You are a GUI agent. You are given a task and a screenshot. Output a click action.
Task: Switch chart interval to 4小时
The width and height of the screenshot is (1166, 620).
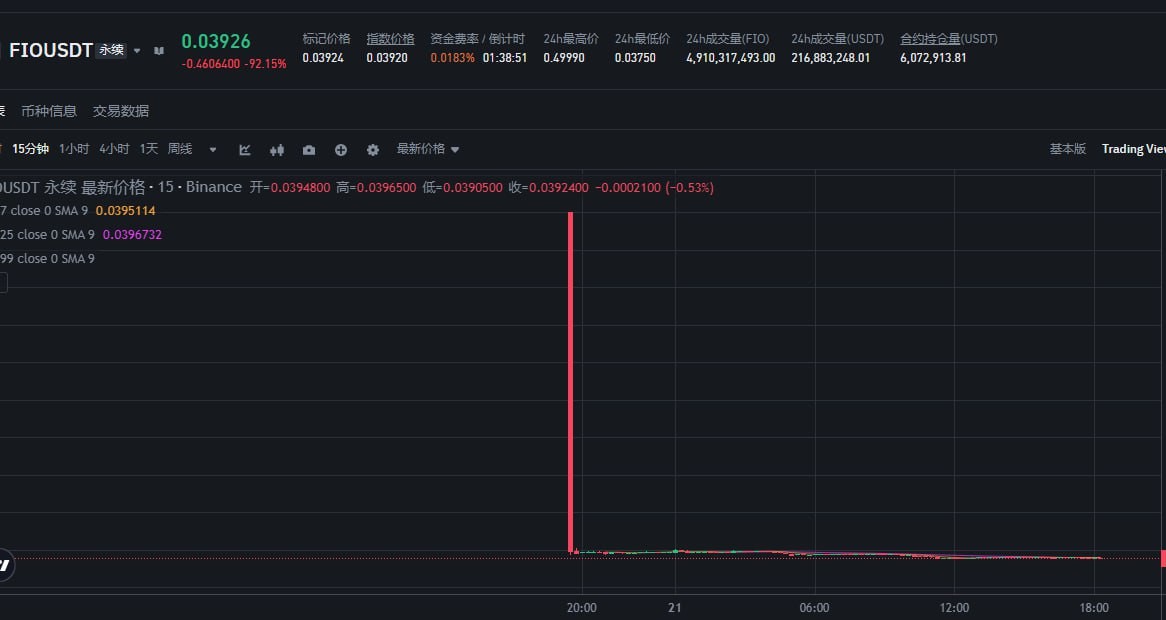(114, 149)
